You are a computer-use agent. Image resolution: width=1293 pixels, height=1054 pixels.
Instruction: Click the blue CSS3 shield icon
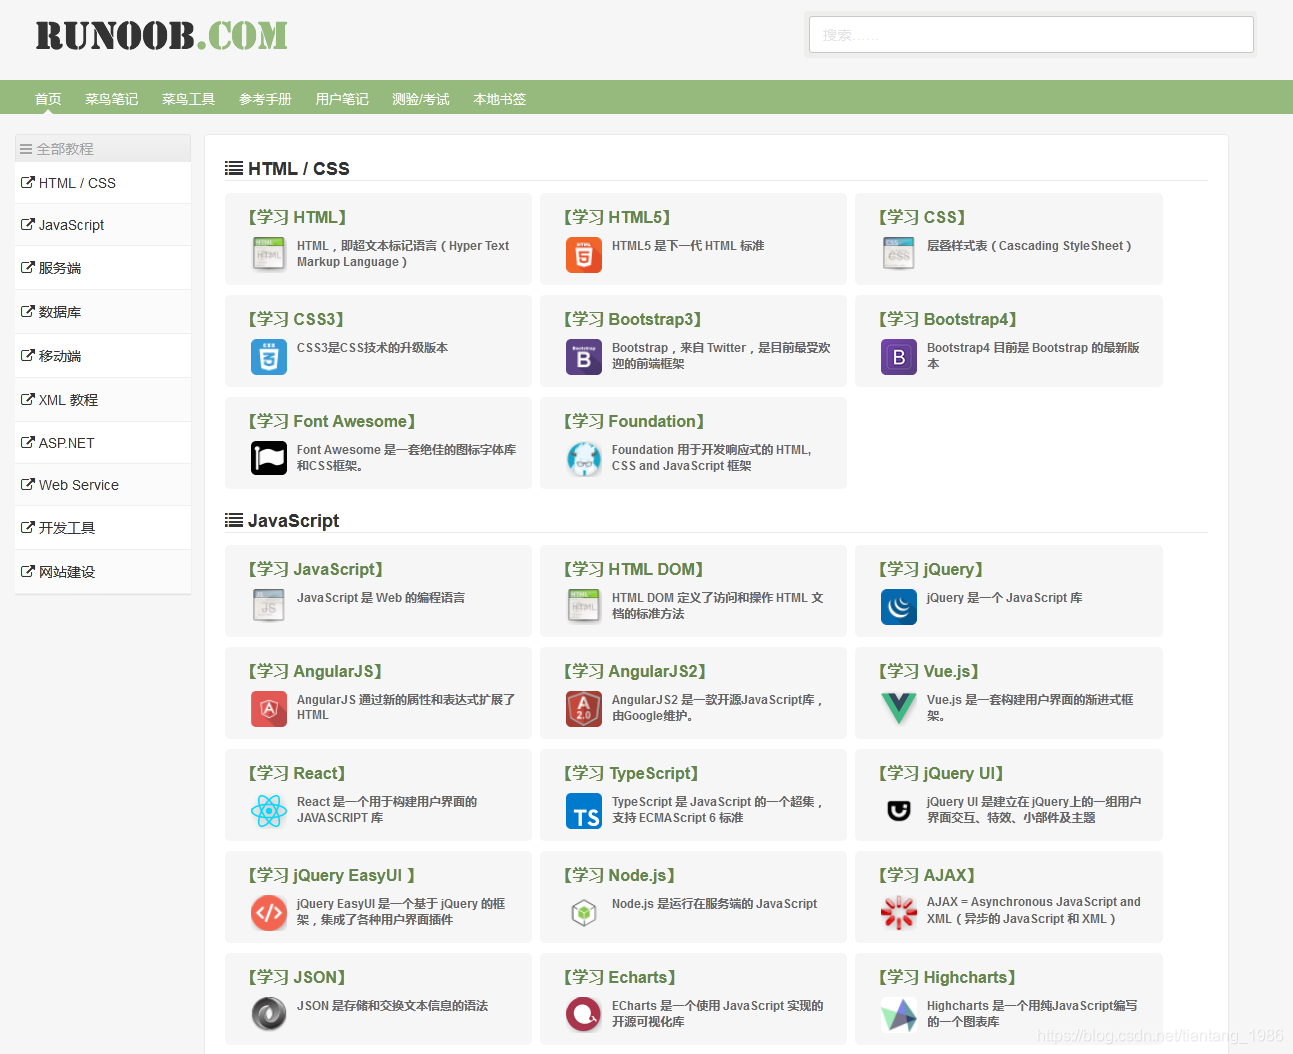pyautogui.click(x=269, y=357)
